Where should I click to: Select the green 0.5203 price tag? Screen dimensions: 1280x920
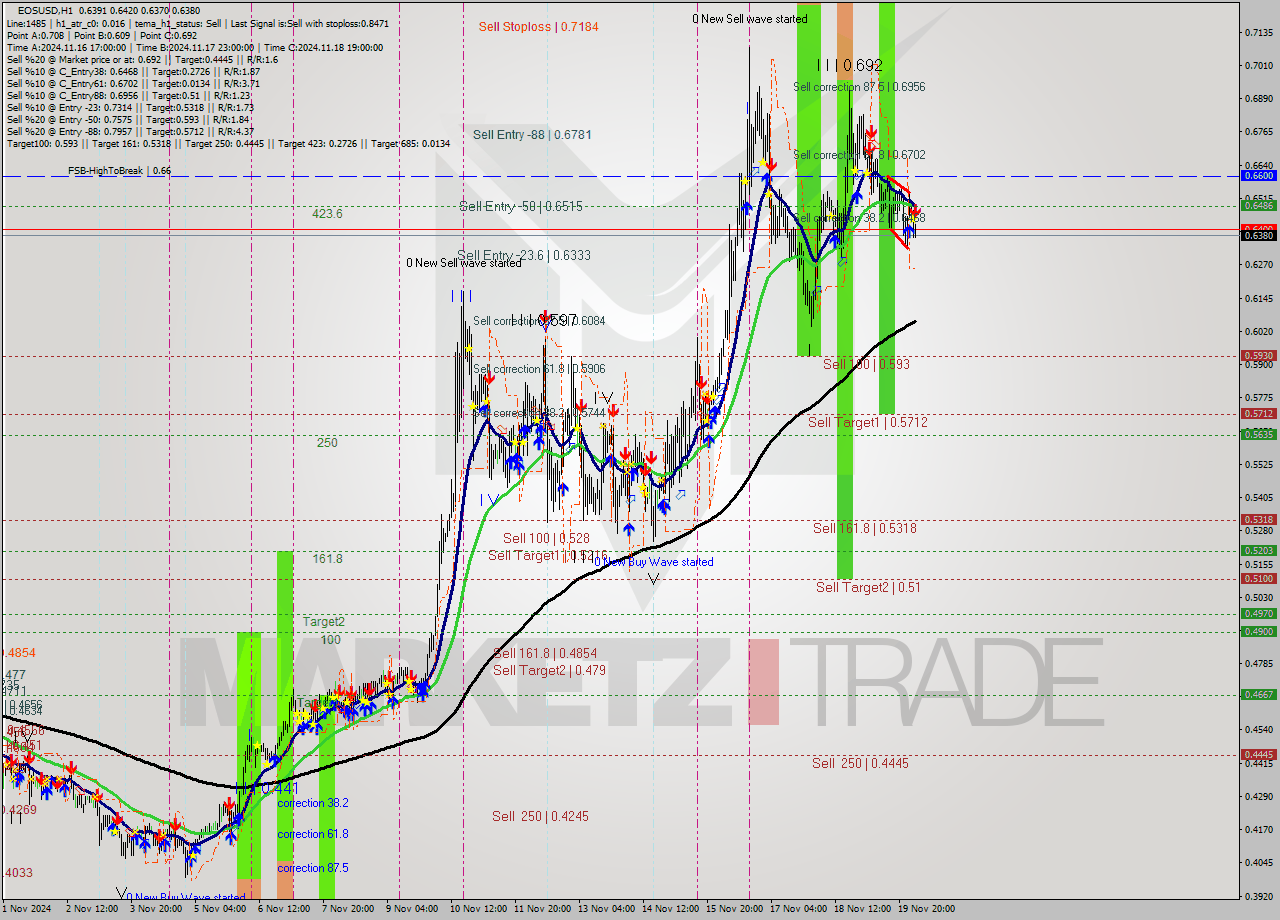coord(1257,550)
